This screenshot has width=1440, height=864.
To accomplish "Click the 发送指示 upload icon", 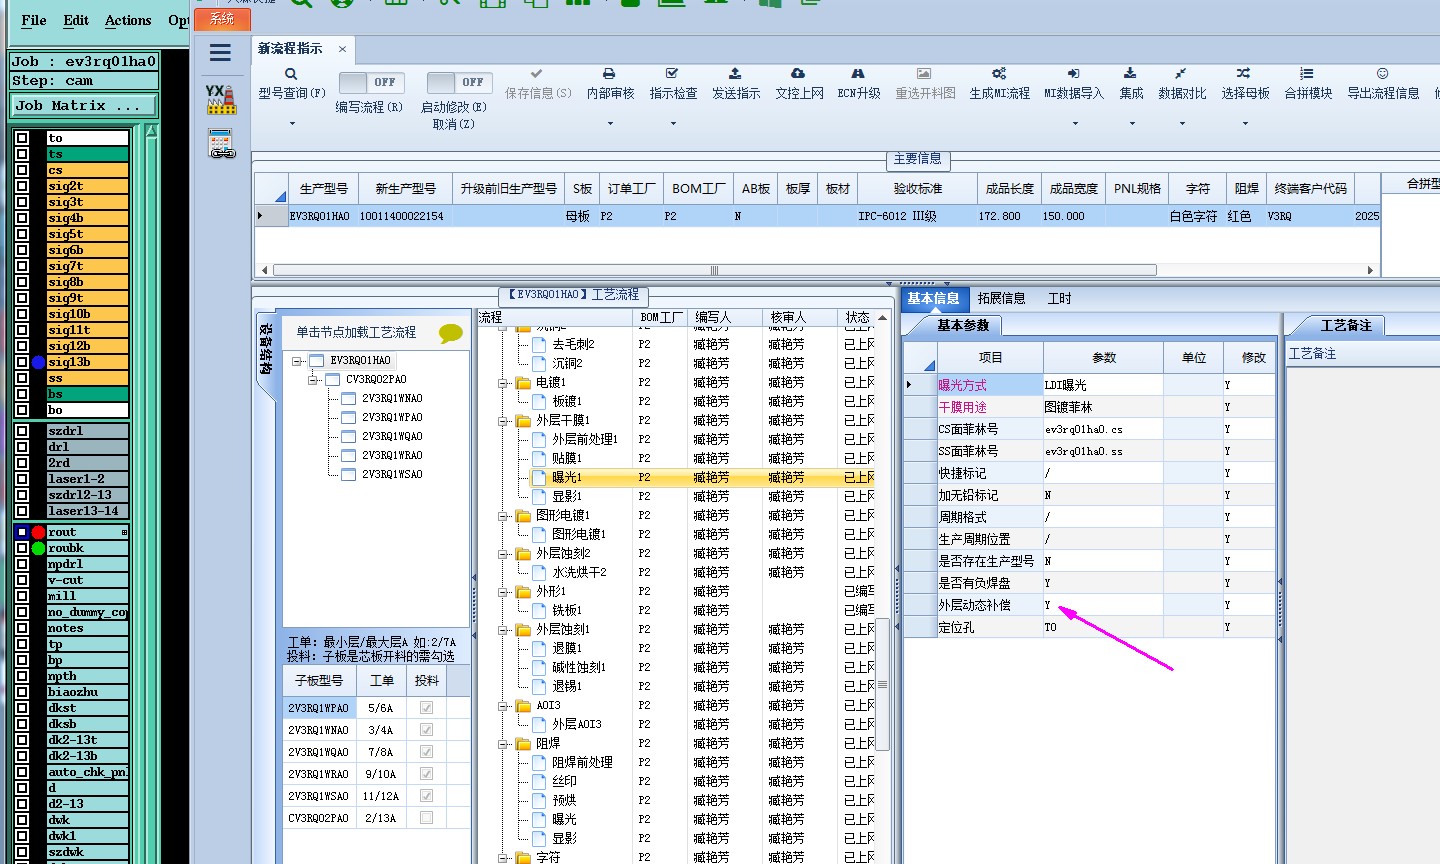I will (735, 74).
